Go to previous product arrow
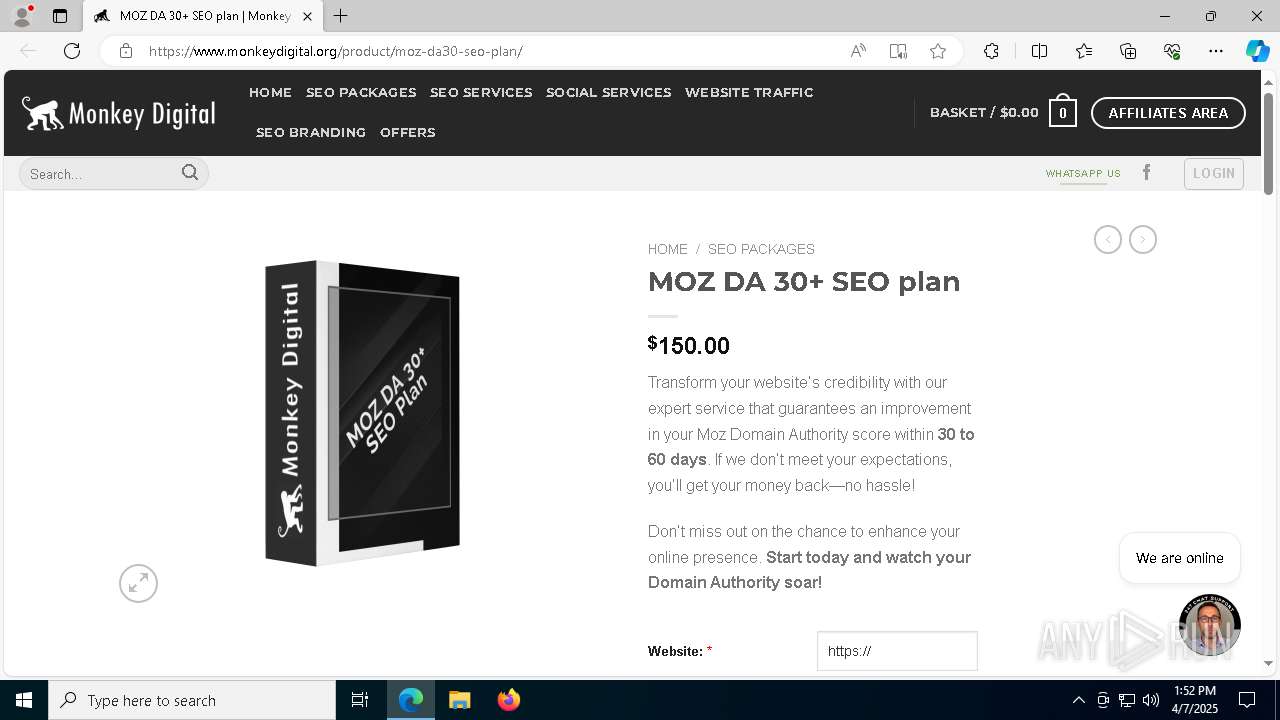 coord(1107,240)
